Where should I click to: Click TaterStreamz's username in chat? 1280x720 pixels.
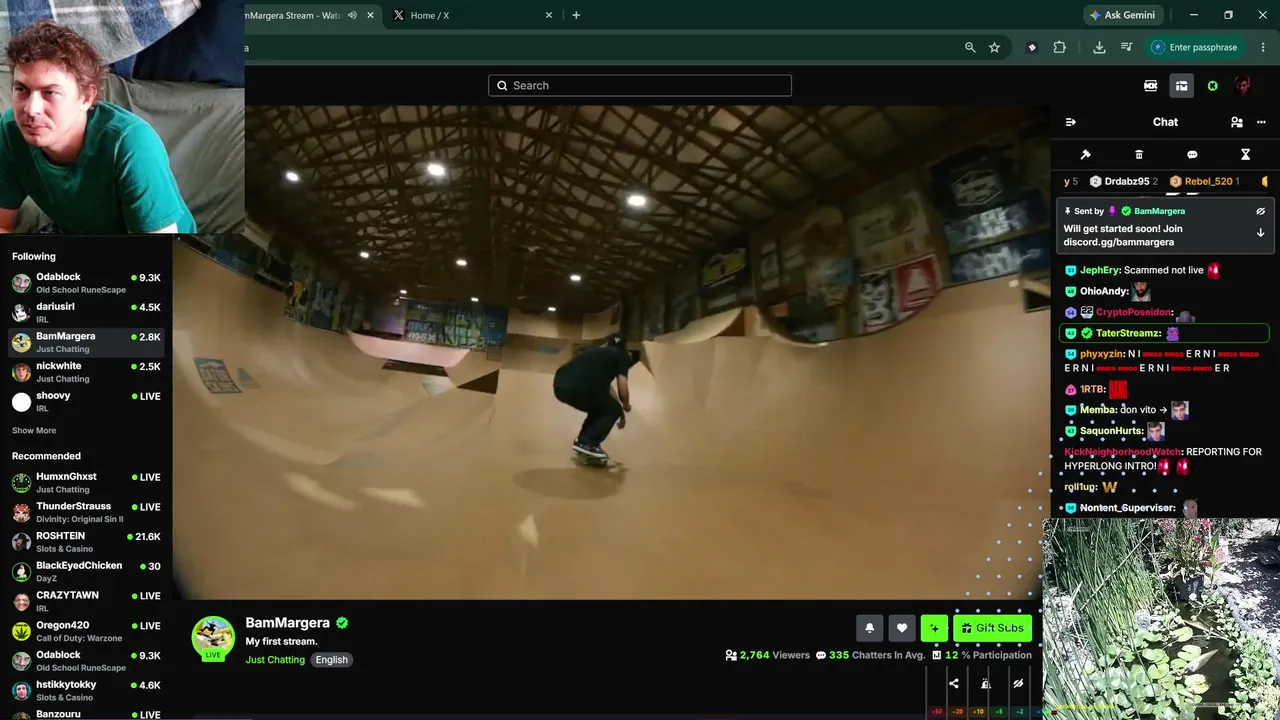(1128, 333)
